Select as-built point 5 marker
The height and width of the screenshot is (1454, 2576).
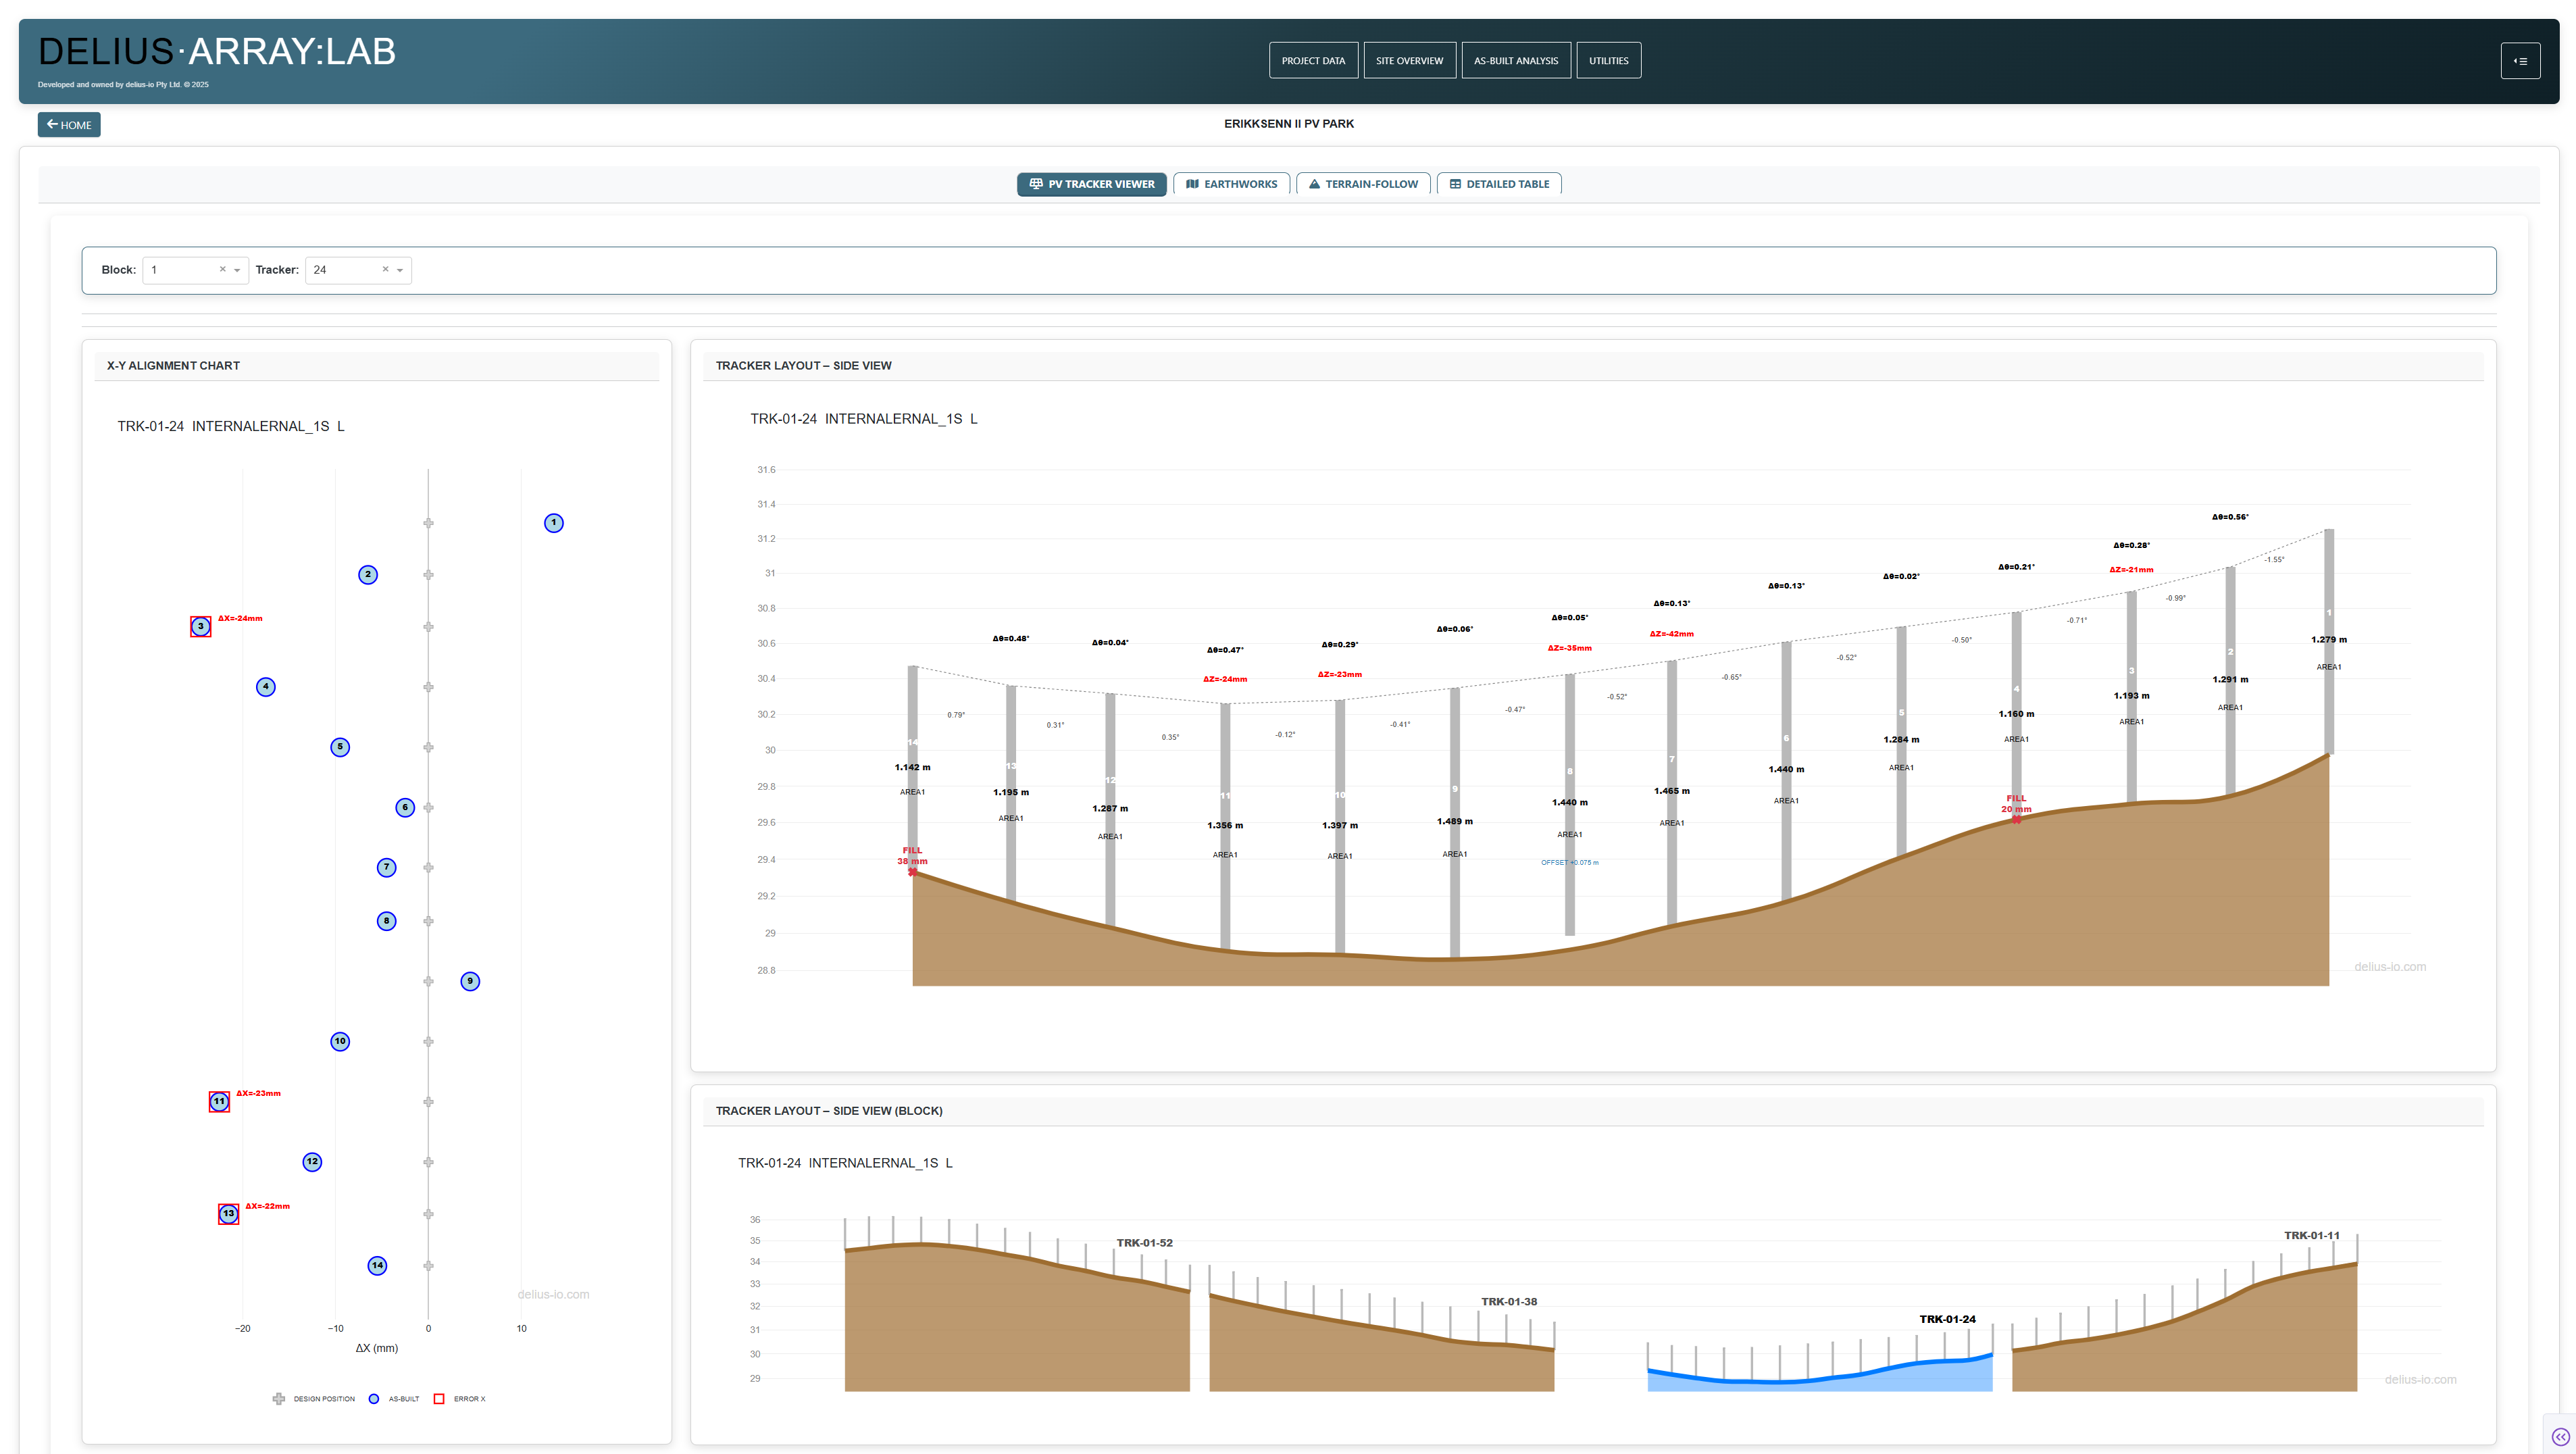pyautogui.click(x=340, y=747)
